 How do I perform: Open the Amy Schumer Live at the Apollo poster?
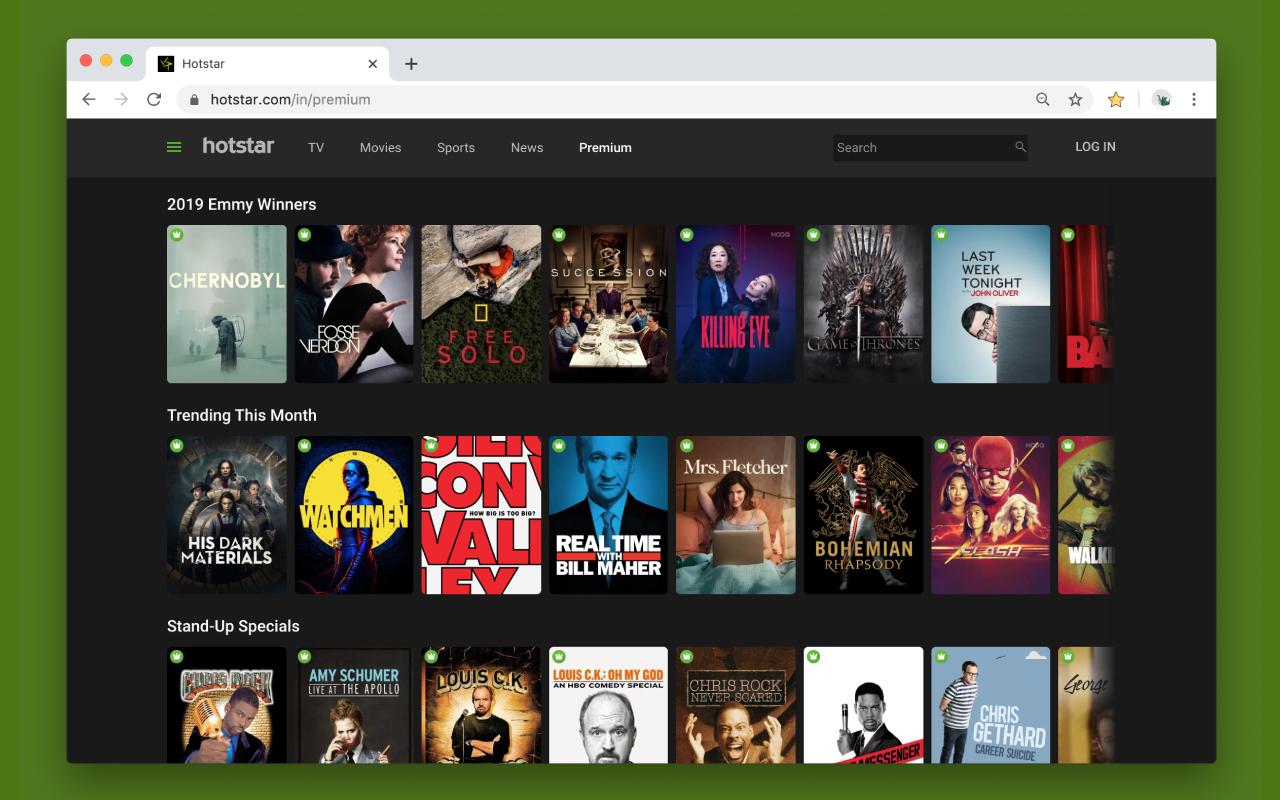pyautogui.click(x=354, y=705)
